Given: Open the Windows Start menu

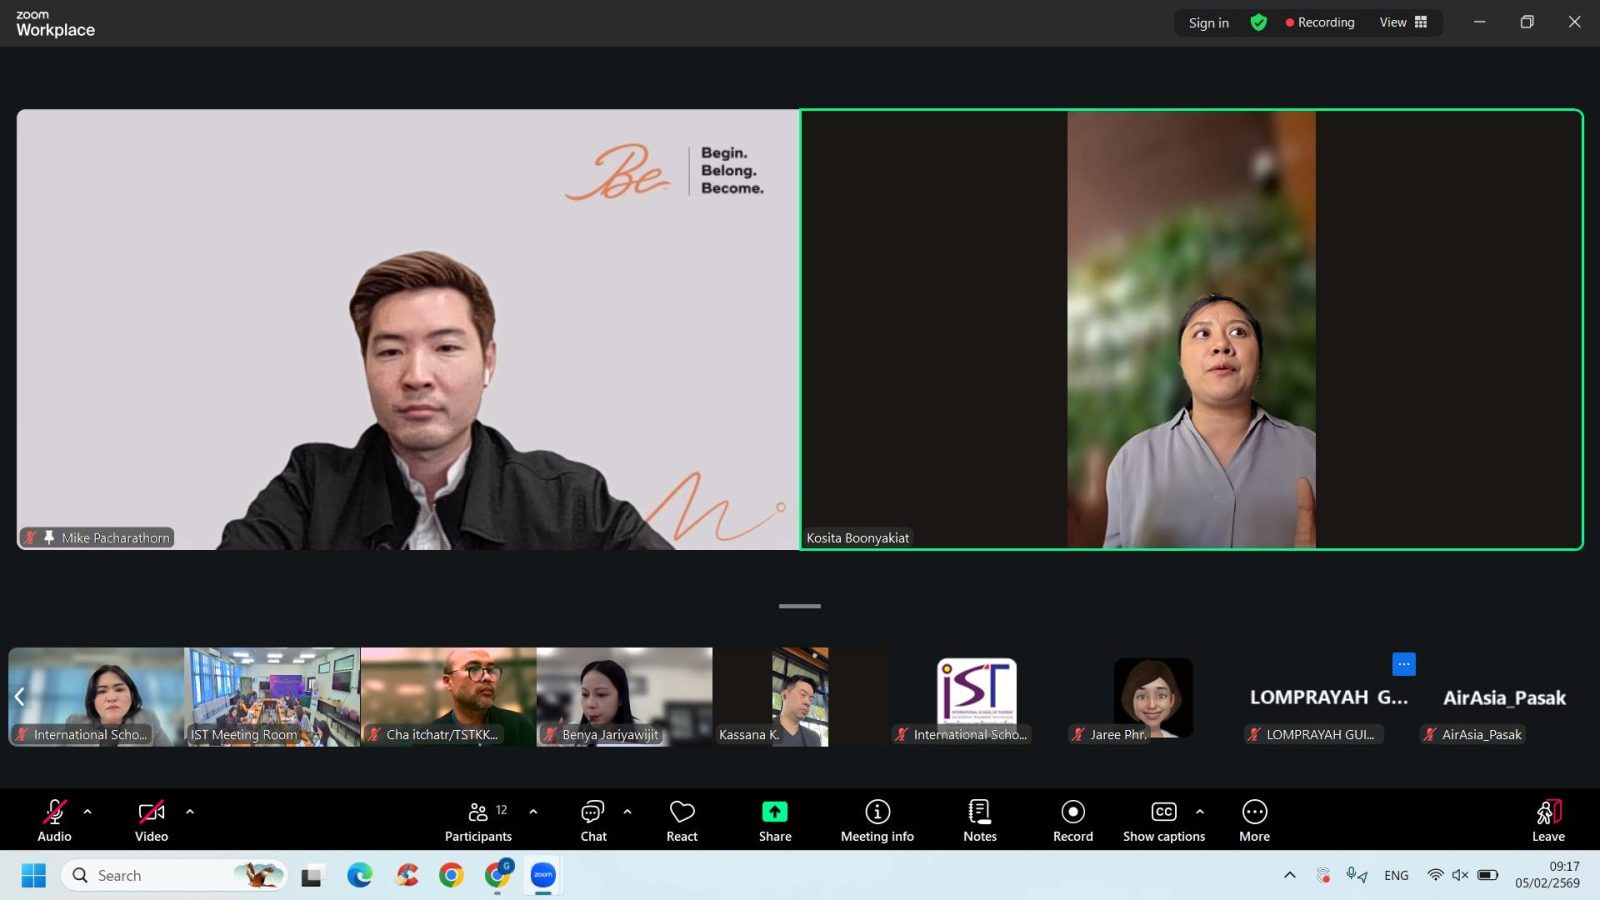Looking at the screenshot, I should click(x=33, y=876).
